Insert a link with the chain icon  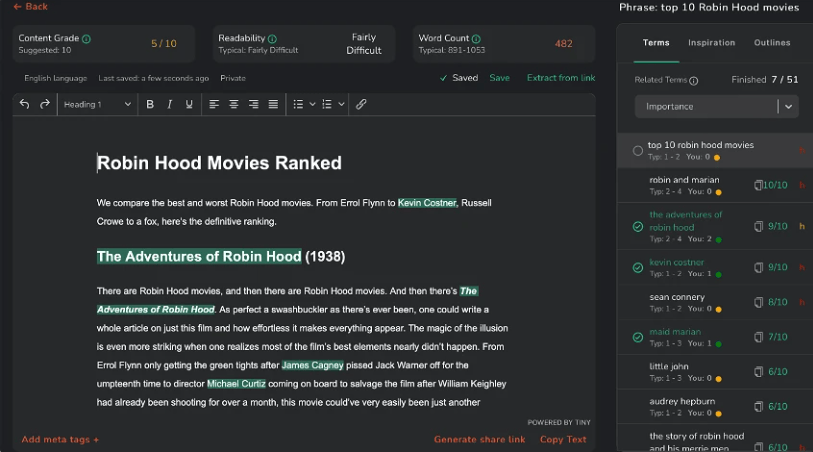pos(361,104)
